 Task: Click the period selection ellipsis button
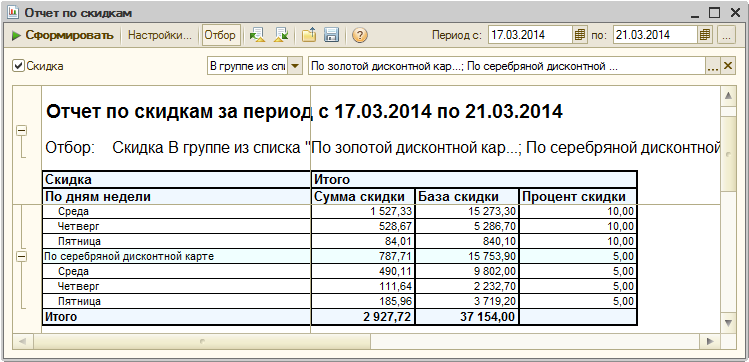pos(727,35)
